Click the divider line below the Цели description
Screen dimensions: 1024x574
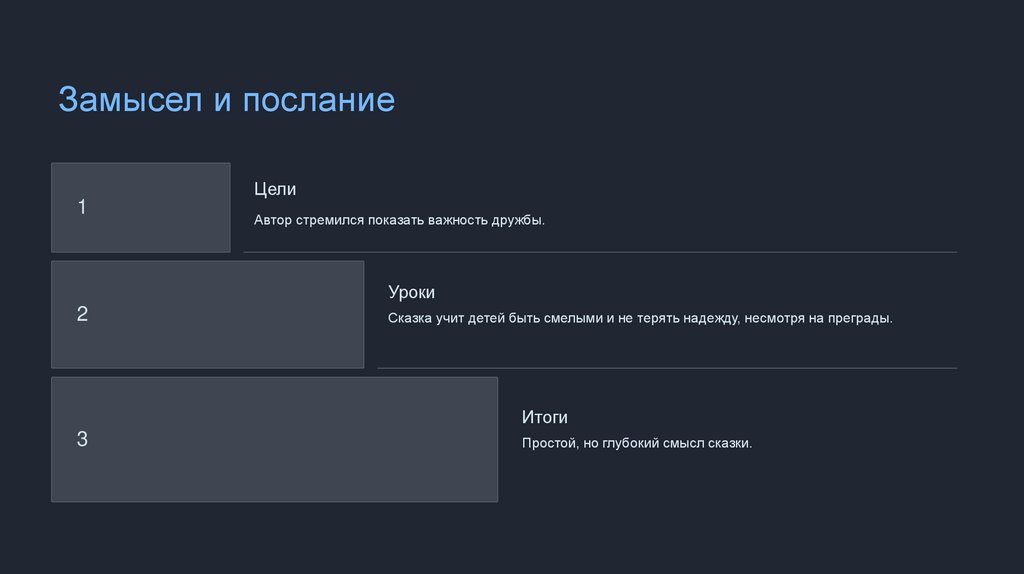coord(600,252)
